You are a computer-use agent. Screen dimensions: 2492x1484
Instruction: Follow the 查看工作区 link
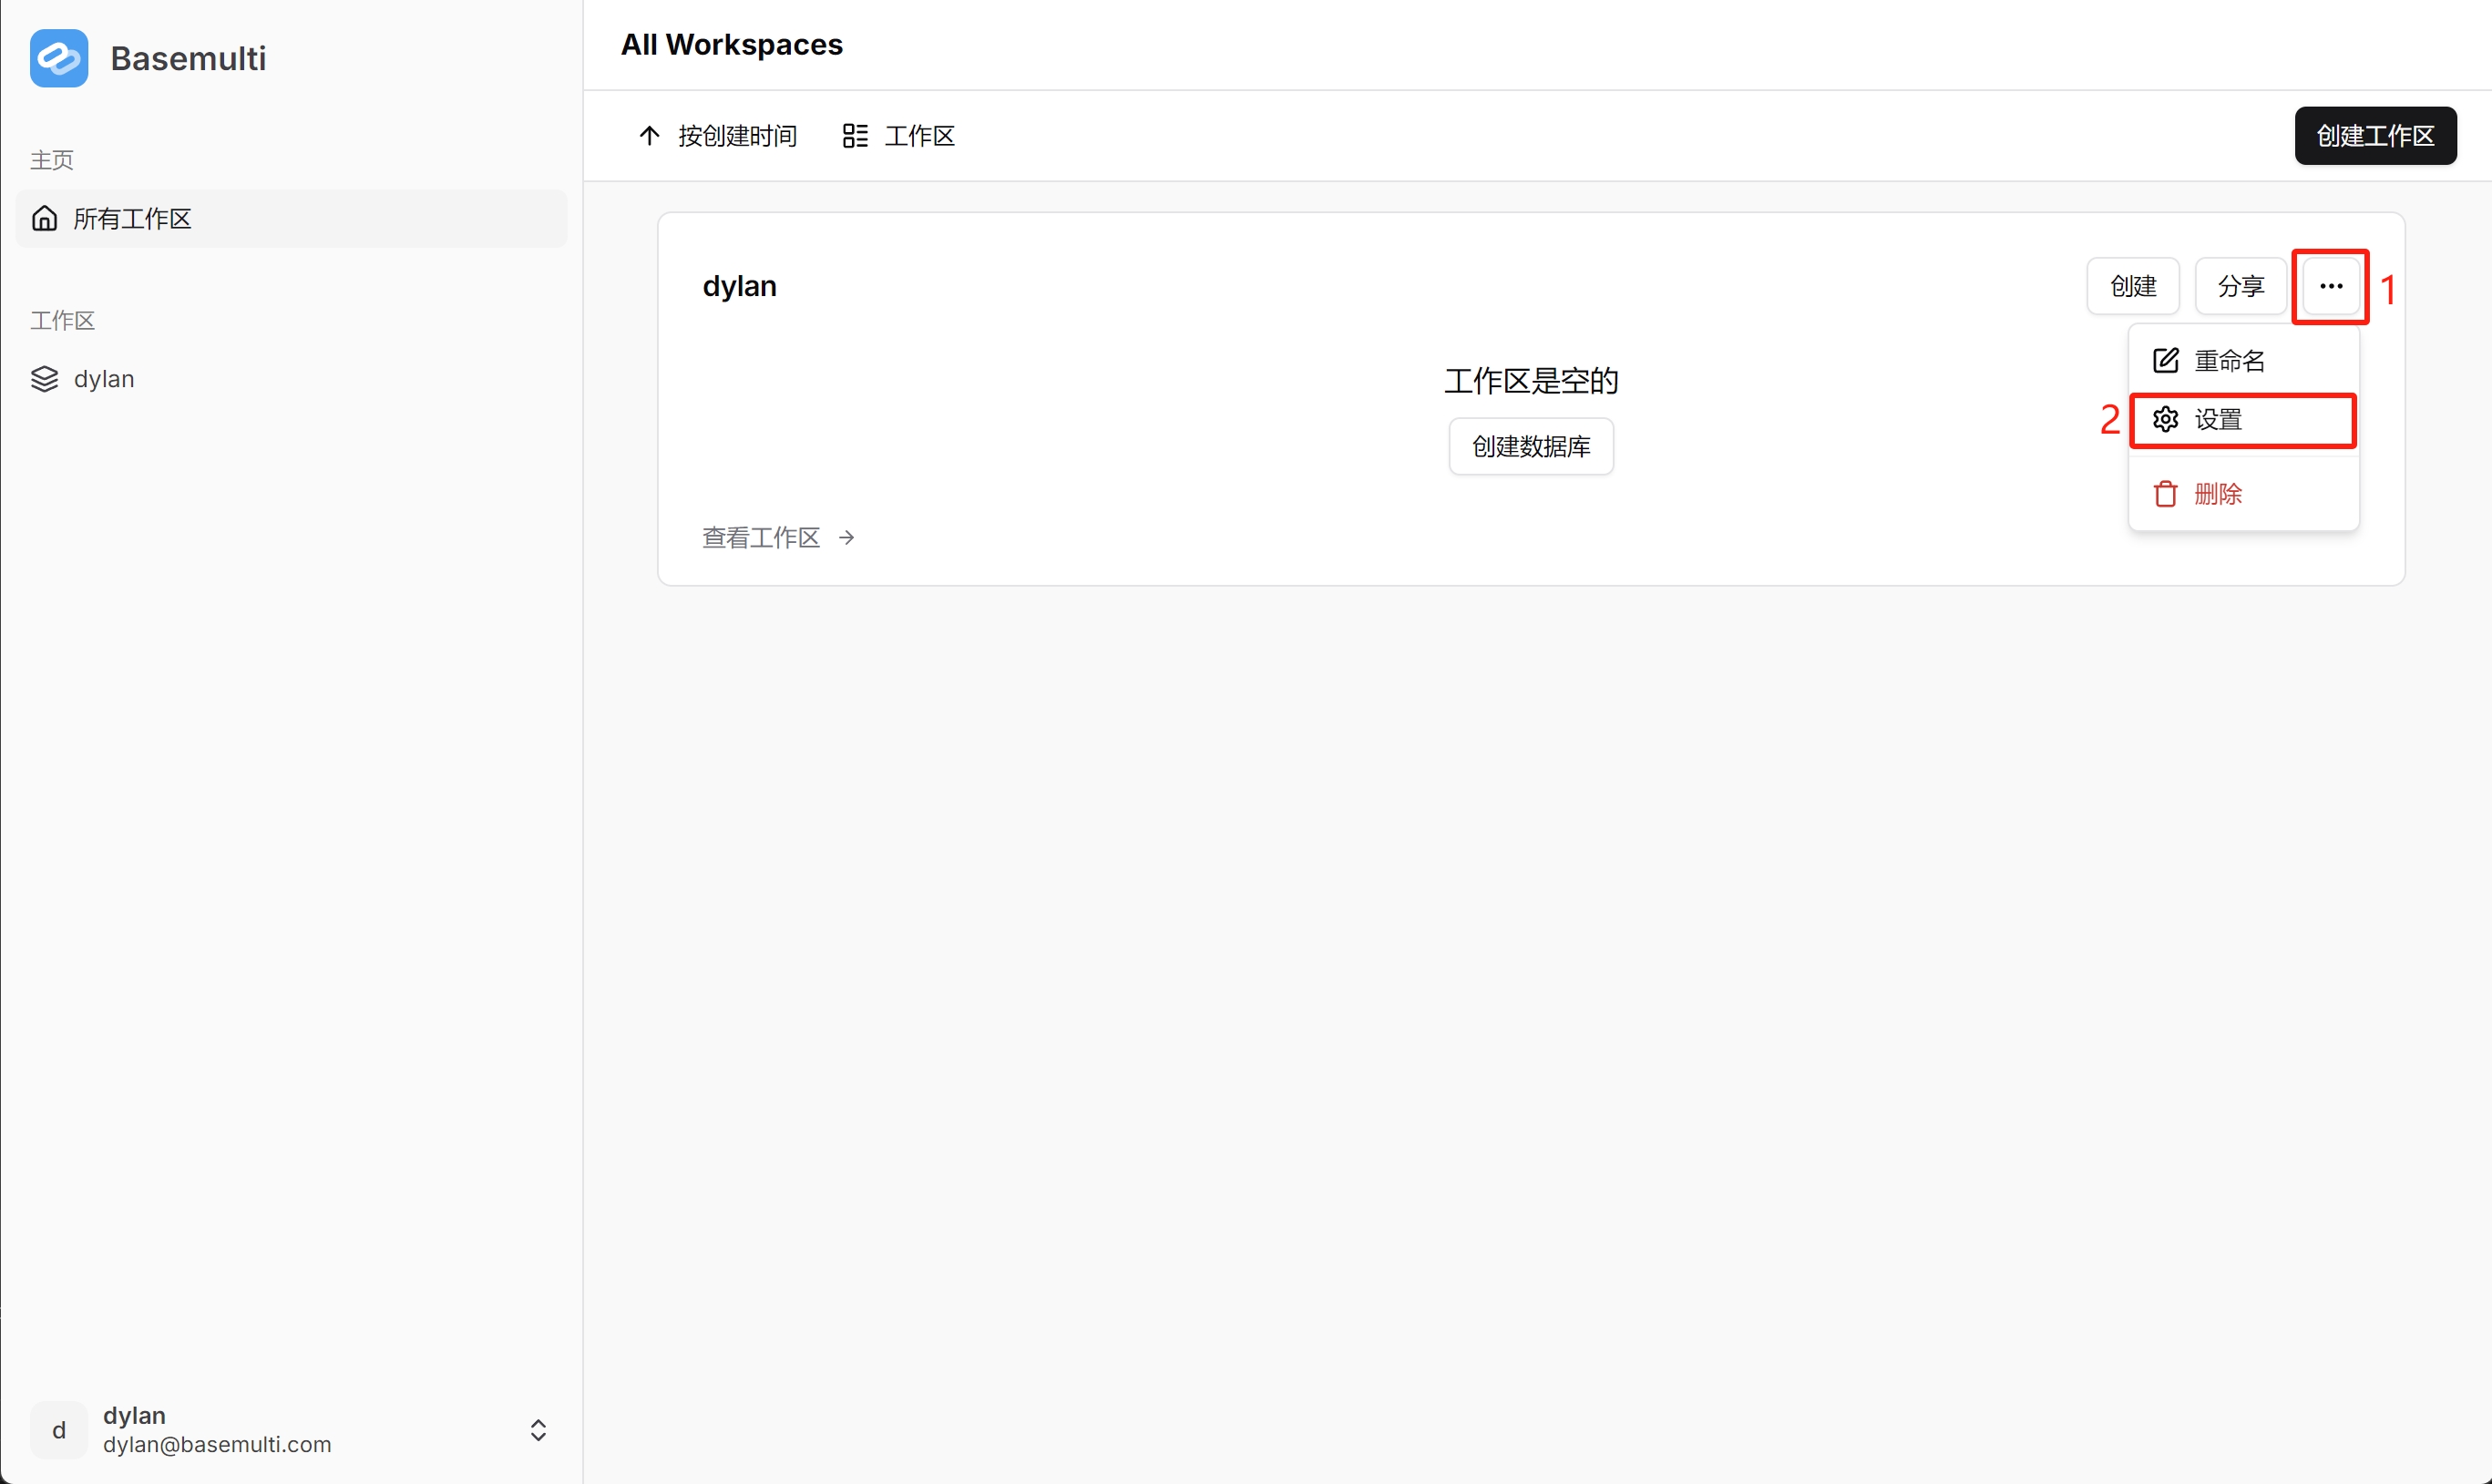778,538
